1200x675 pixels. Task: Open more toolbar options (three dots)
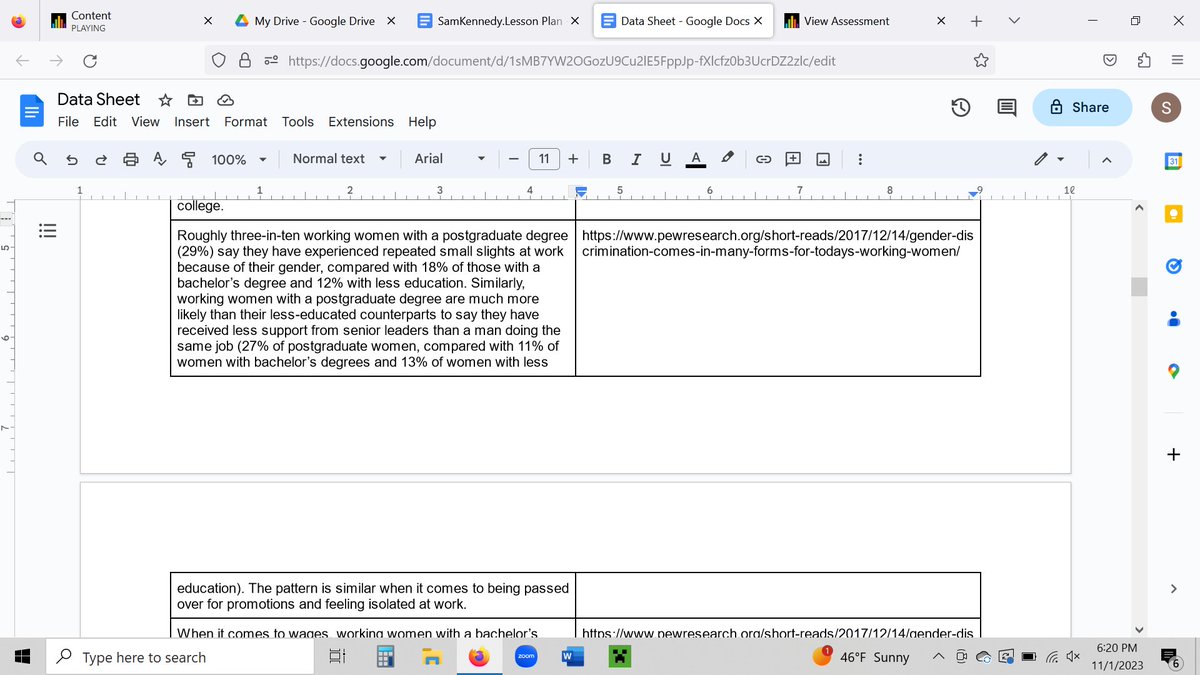[860, 159]
